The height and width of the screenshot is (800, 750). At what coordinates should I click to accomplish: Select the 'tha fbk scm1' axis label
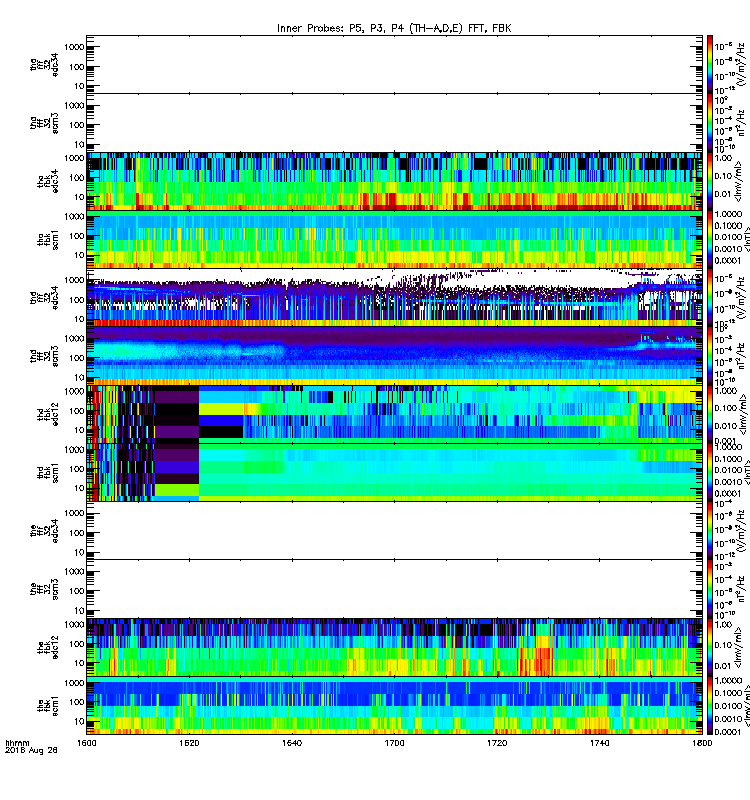pyautogui.click(x=48, y=240)
